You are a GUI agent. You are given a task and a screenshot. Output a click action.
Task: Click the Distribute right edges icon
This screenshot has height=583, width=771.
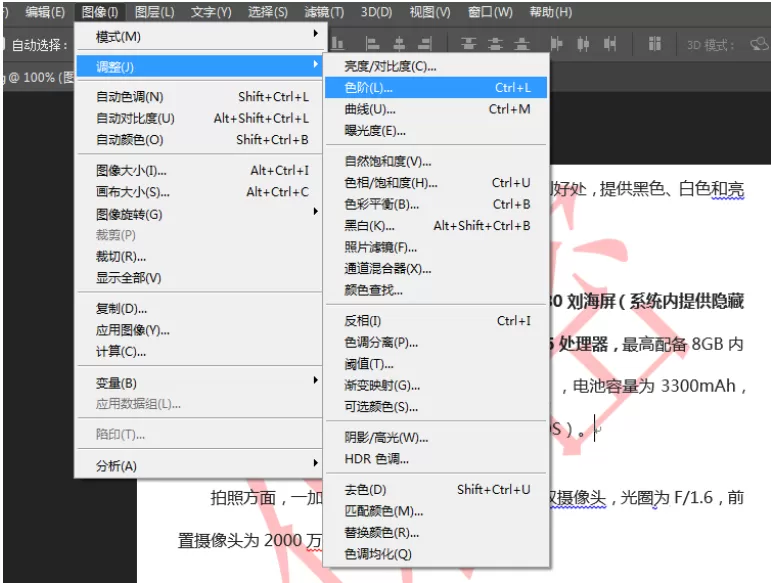[x=610, y=44]
